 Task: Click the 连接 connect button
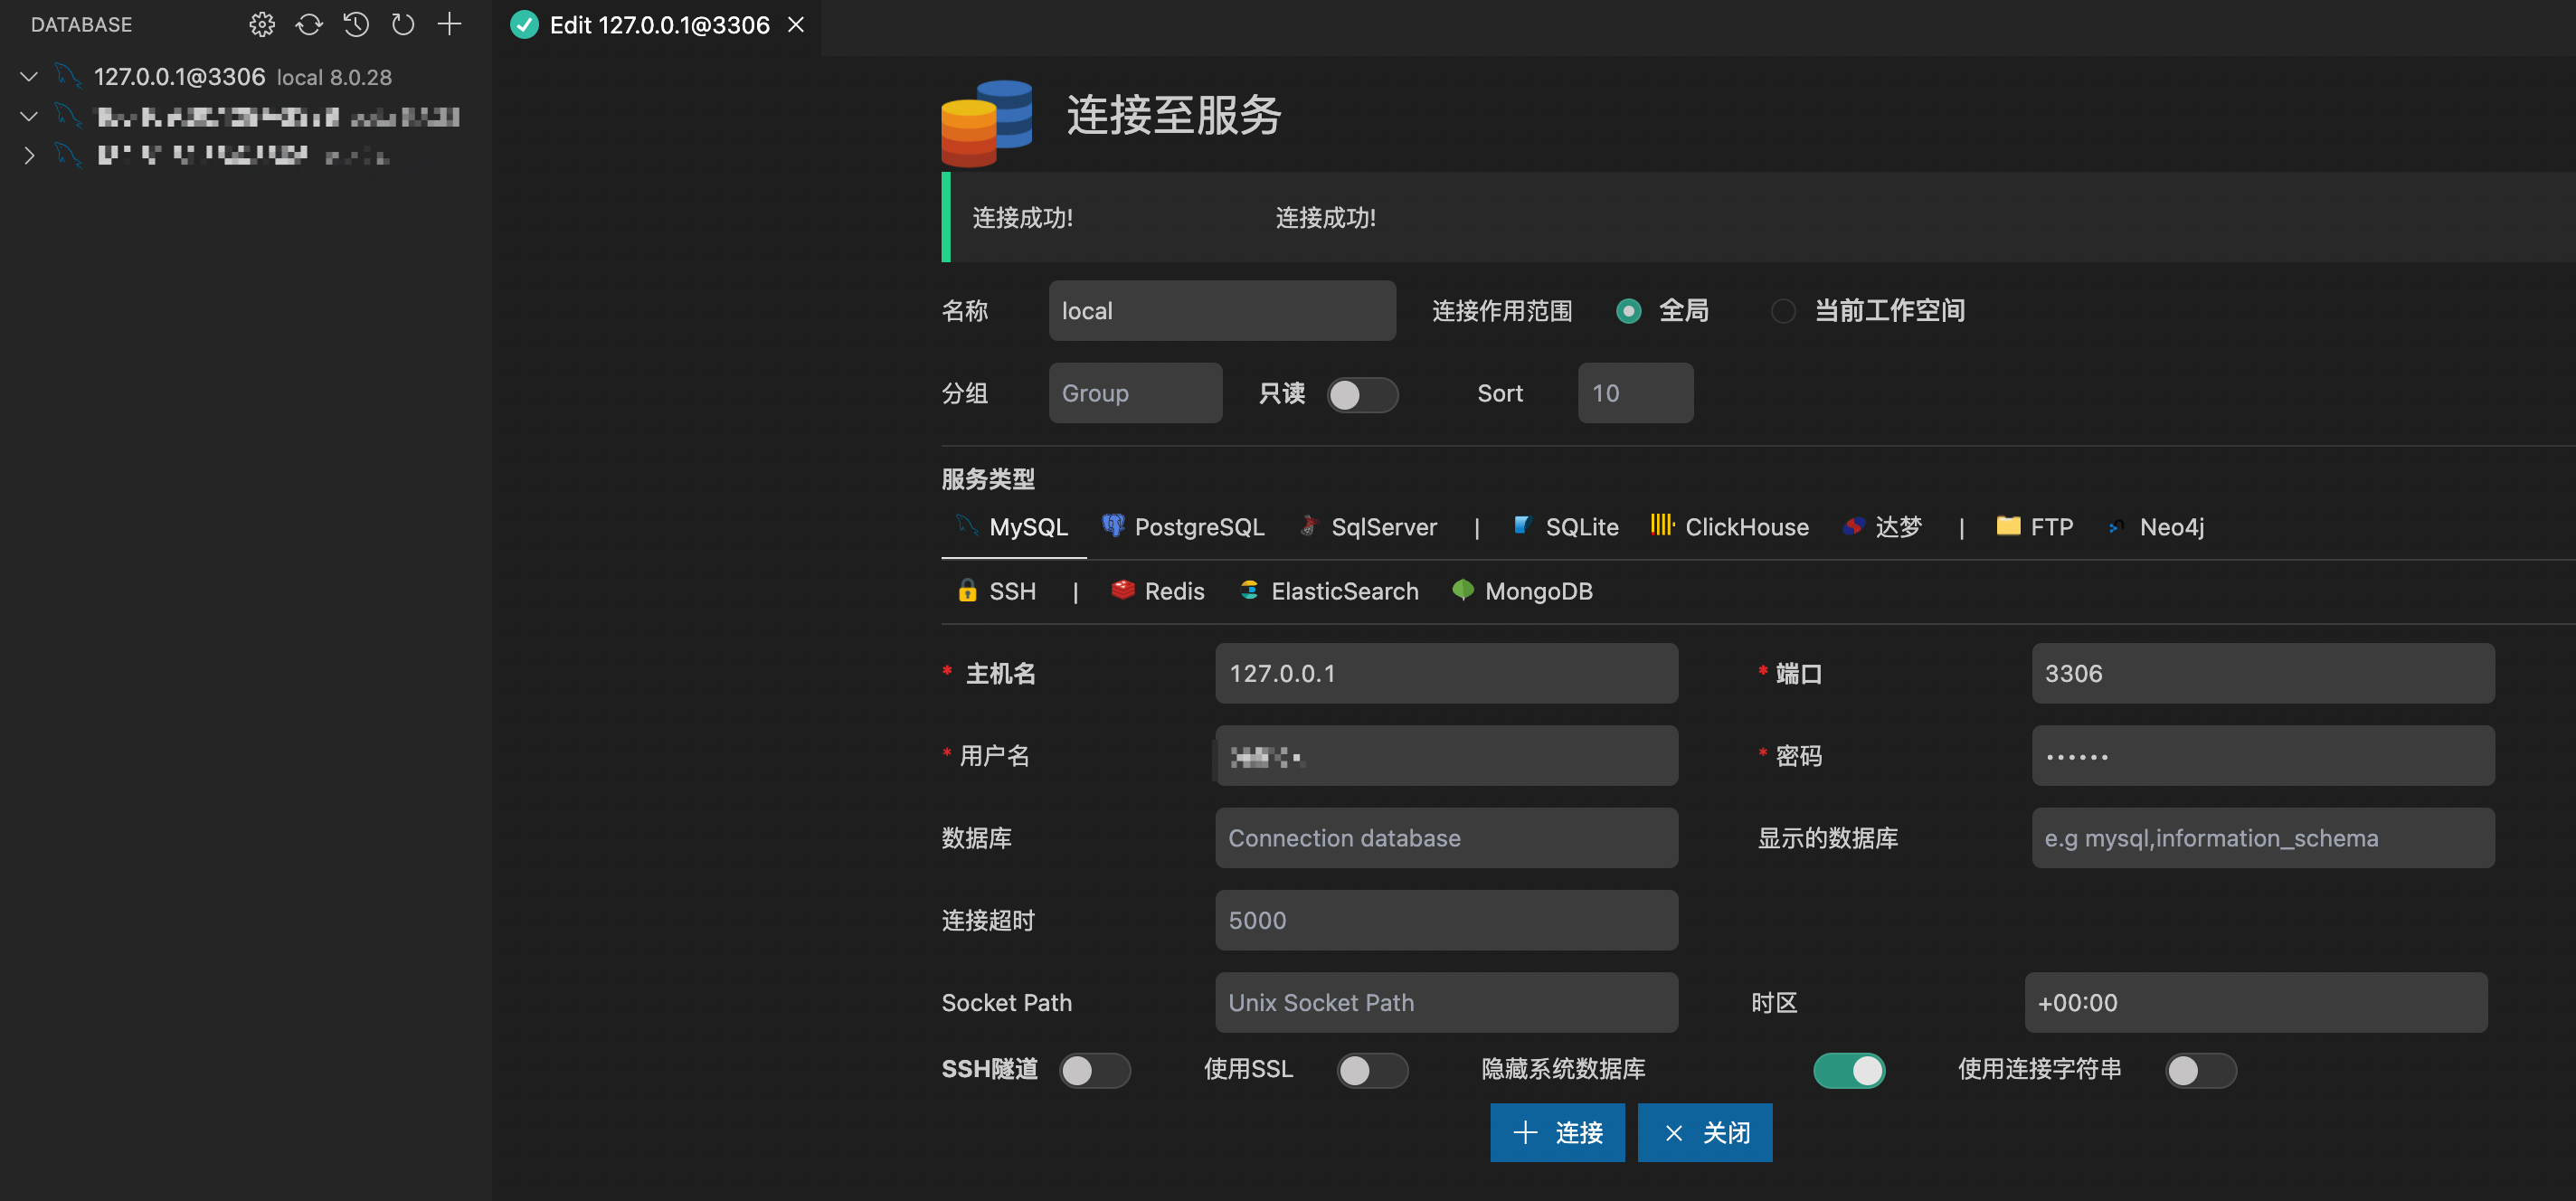(1557, 1132)
